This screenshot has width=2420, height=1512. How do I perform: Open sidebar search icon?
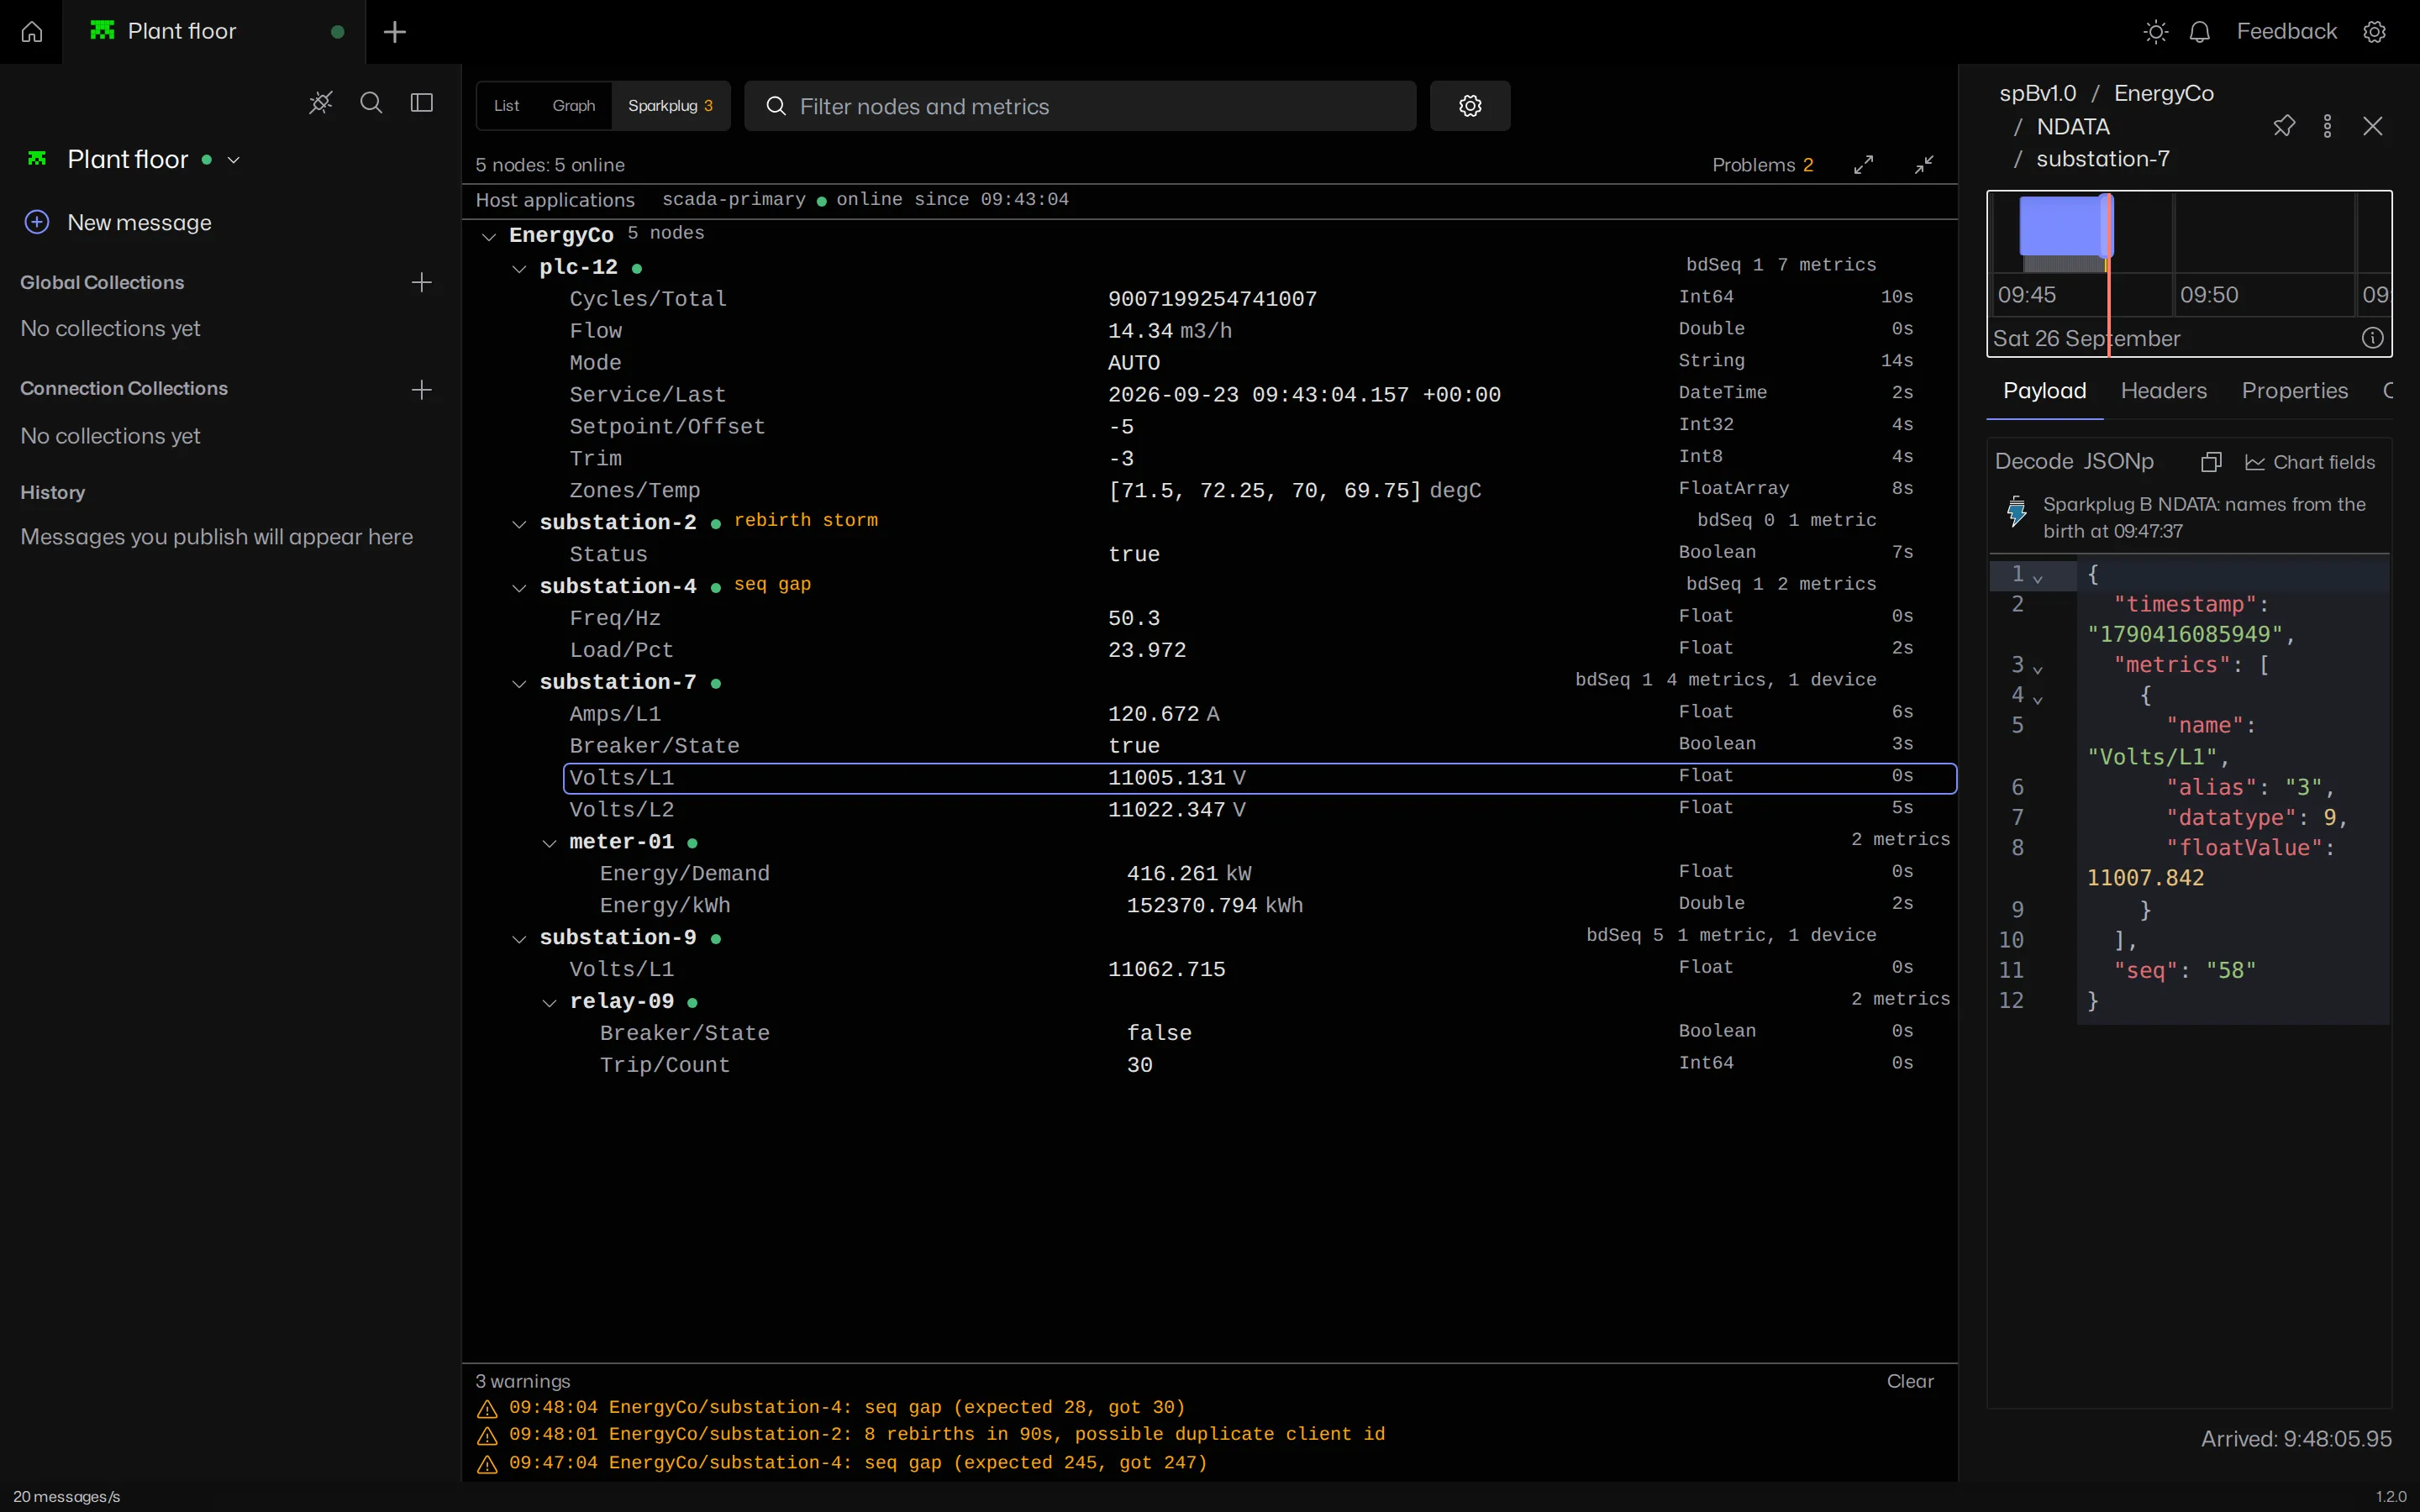371,102
